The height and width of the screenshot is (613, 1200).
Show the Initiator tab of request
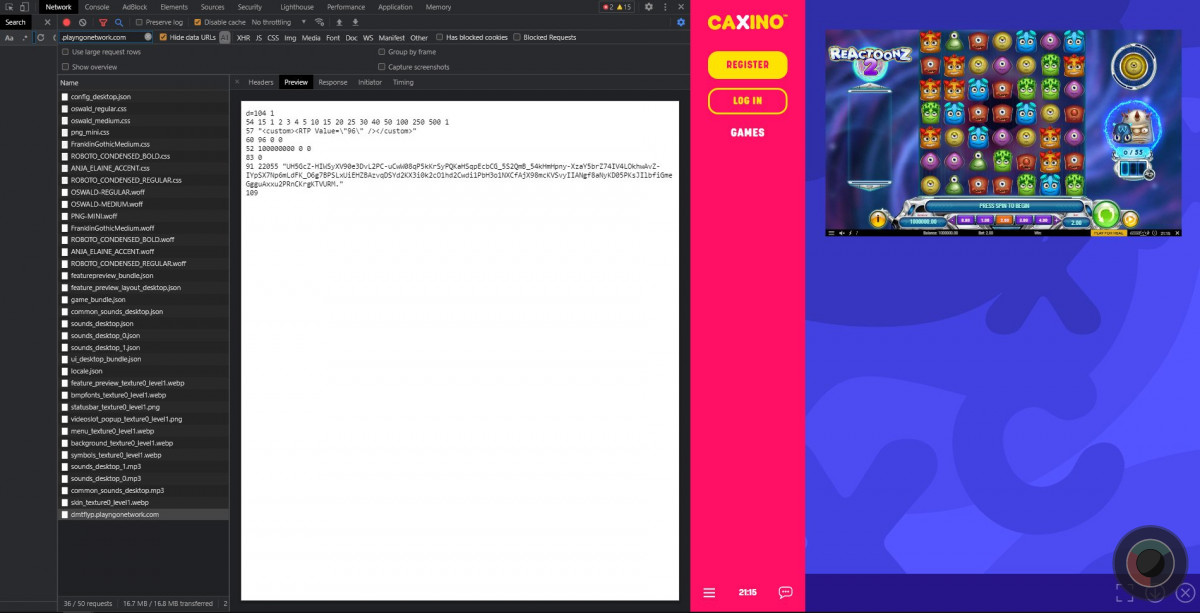370,82
